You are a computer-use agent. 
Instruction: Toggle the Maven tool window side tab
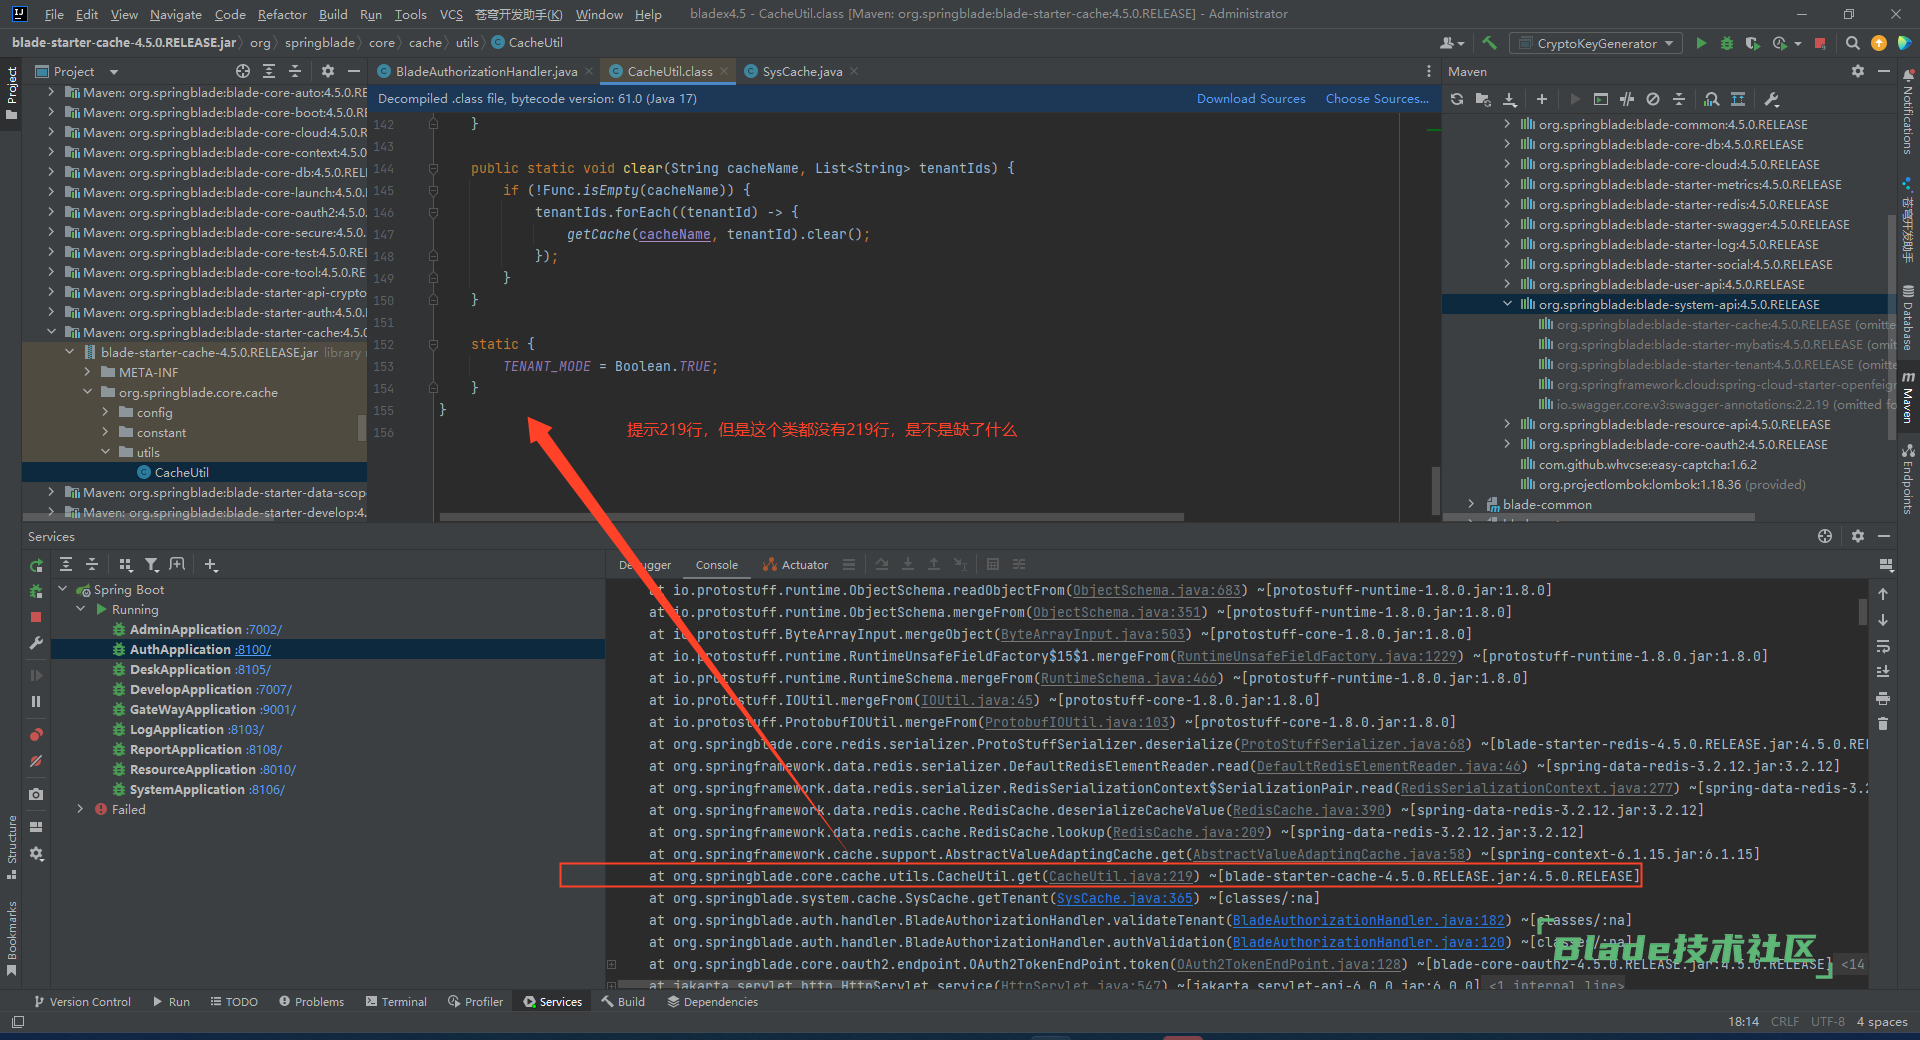1908,398
